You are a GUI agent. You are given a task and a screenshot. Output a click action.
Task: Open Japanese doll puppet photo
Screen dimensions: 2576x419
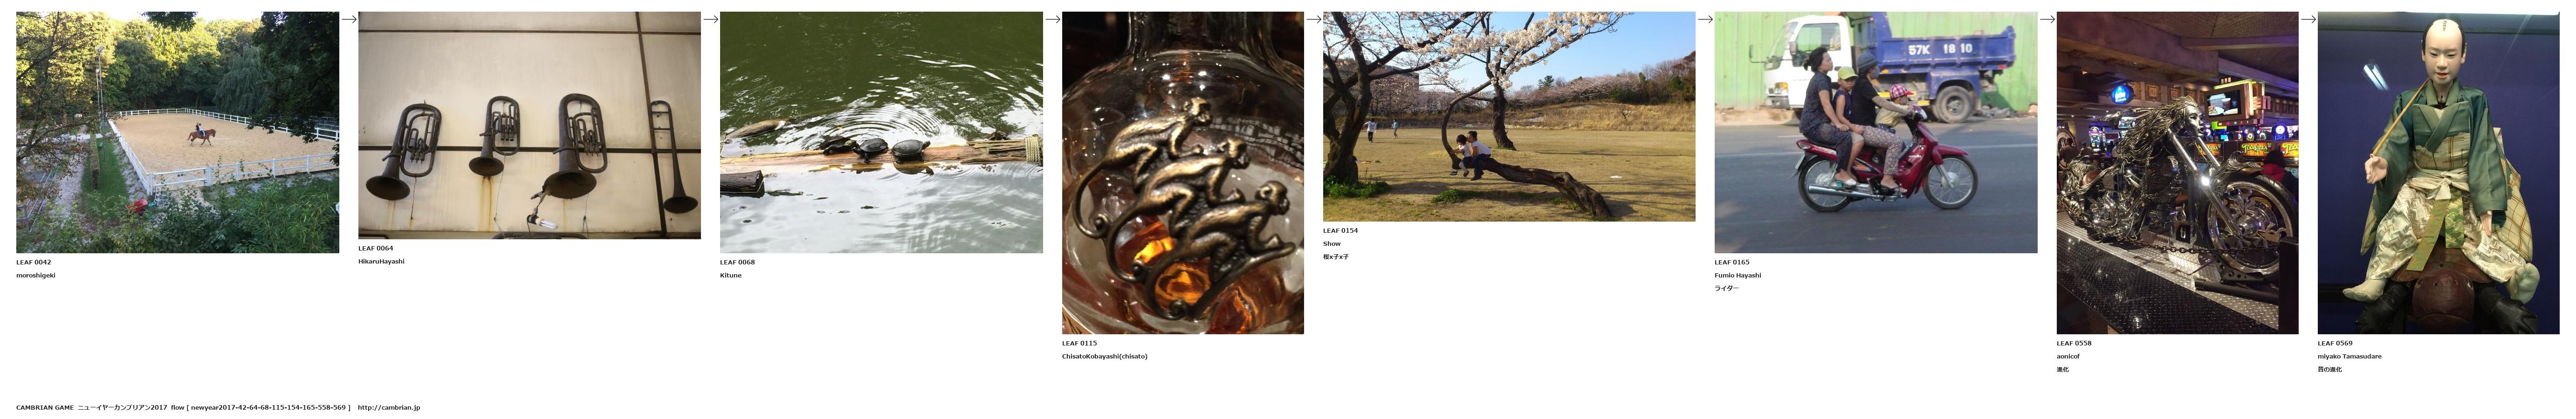tap(2439, 173)
